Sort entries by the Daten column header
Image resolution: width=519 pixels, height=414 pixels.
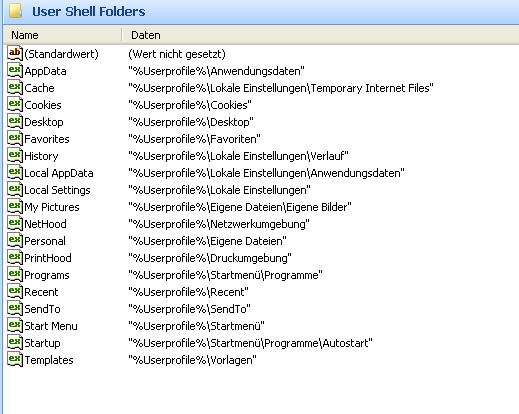coord(320,35)
